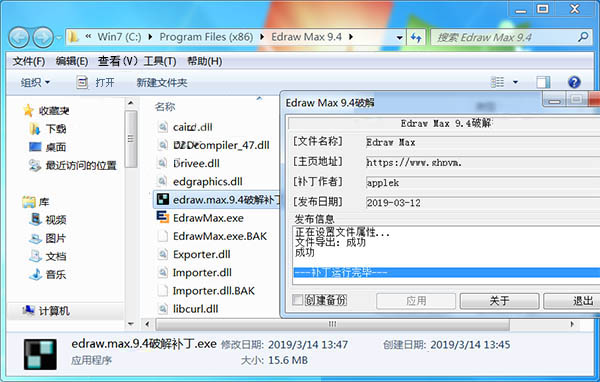600x382 pixels.
Task: Open the 工具(T) menu
Action: pos(160,61)
